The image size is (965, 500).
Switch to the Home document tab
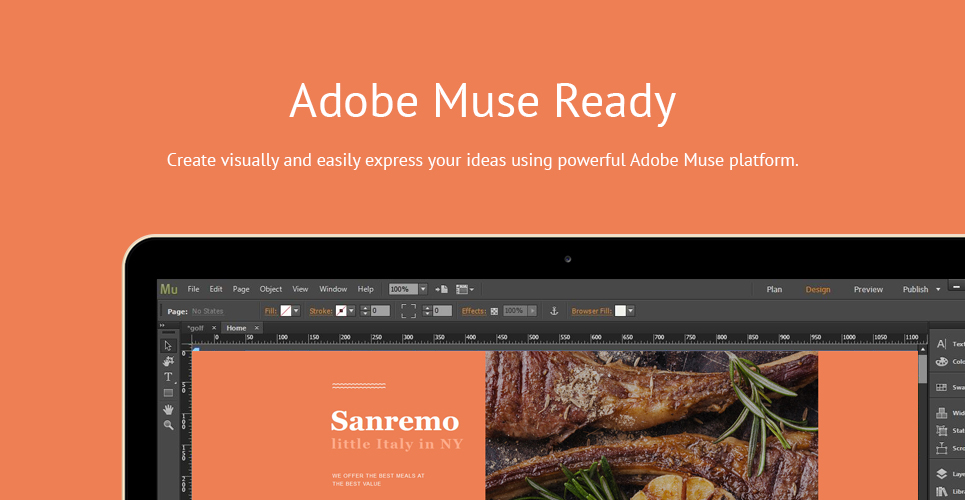pos(236,328)
